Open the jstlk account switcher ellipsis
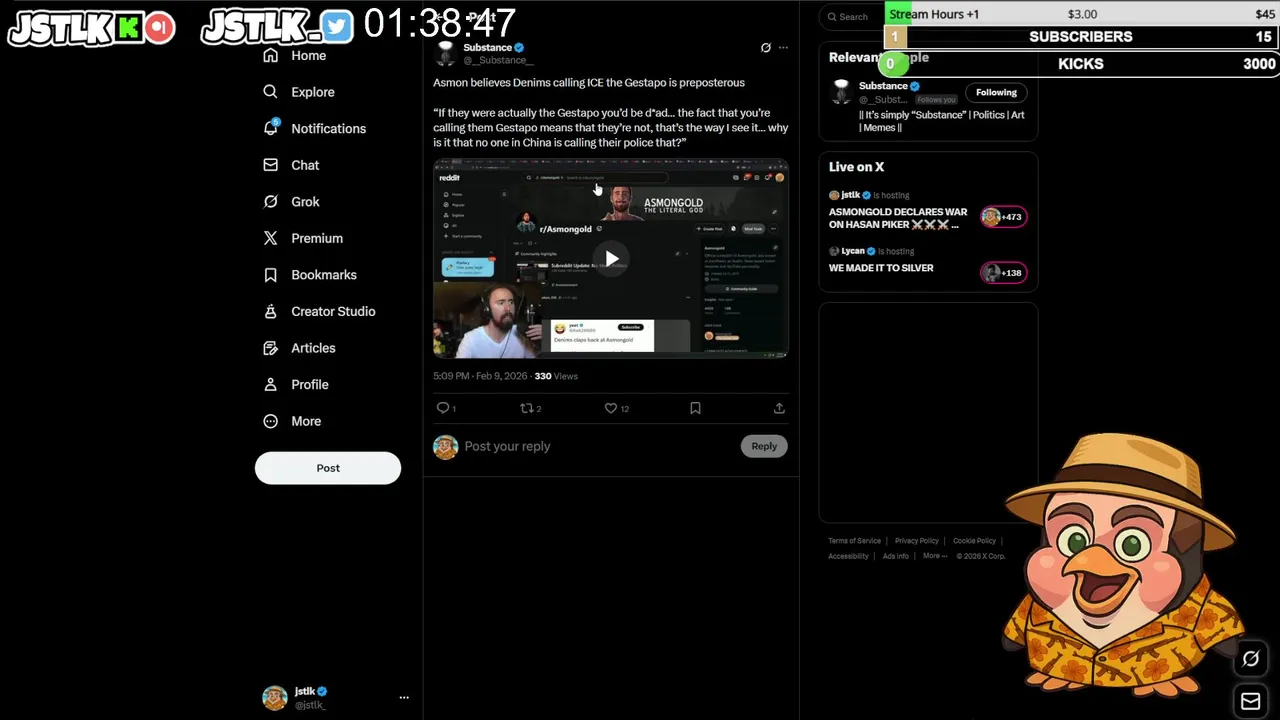 click(x=404, y=698)
